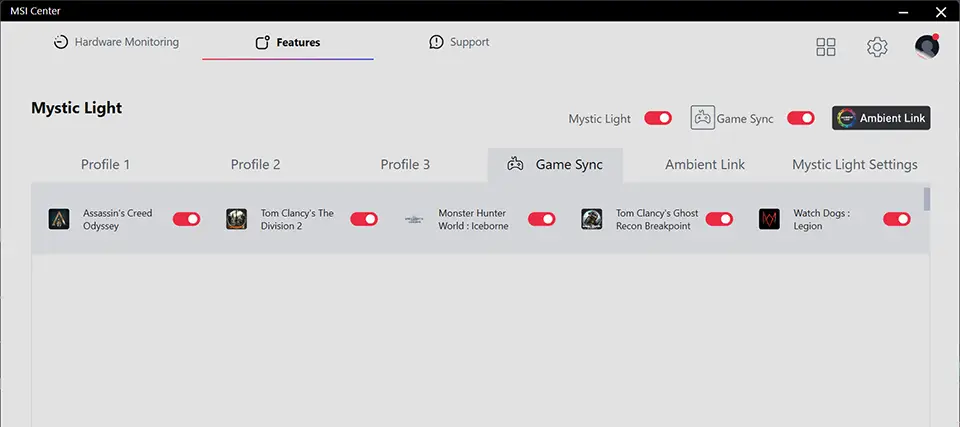This screenshot has width=960, height=427.
Task: Click the Game Sync controller icon in header
Action: click(x=703, y=118)
